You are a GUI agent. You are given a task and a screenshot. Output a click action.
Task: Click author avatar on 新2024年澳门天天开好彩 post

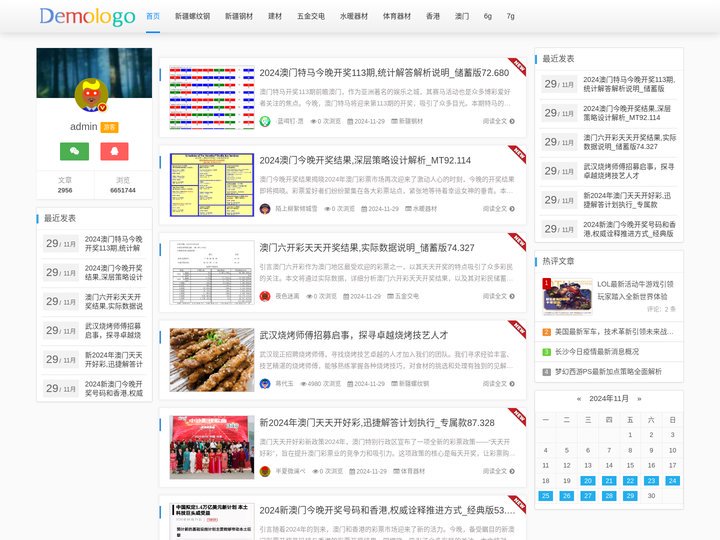(x=265, y=471)
